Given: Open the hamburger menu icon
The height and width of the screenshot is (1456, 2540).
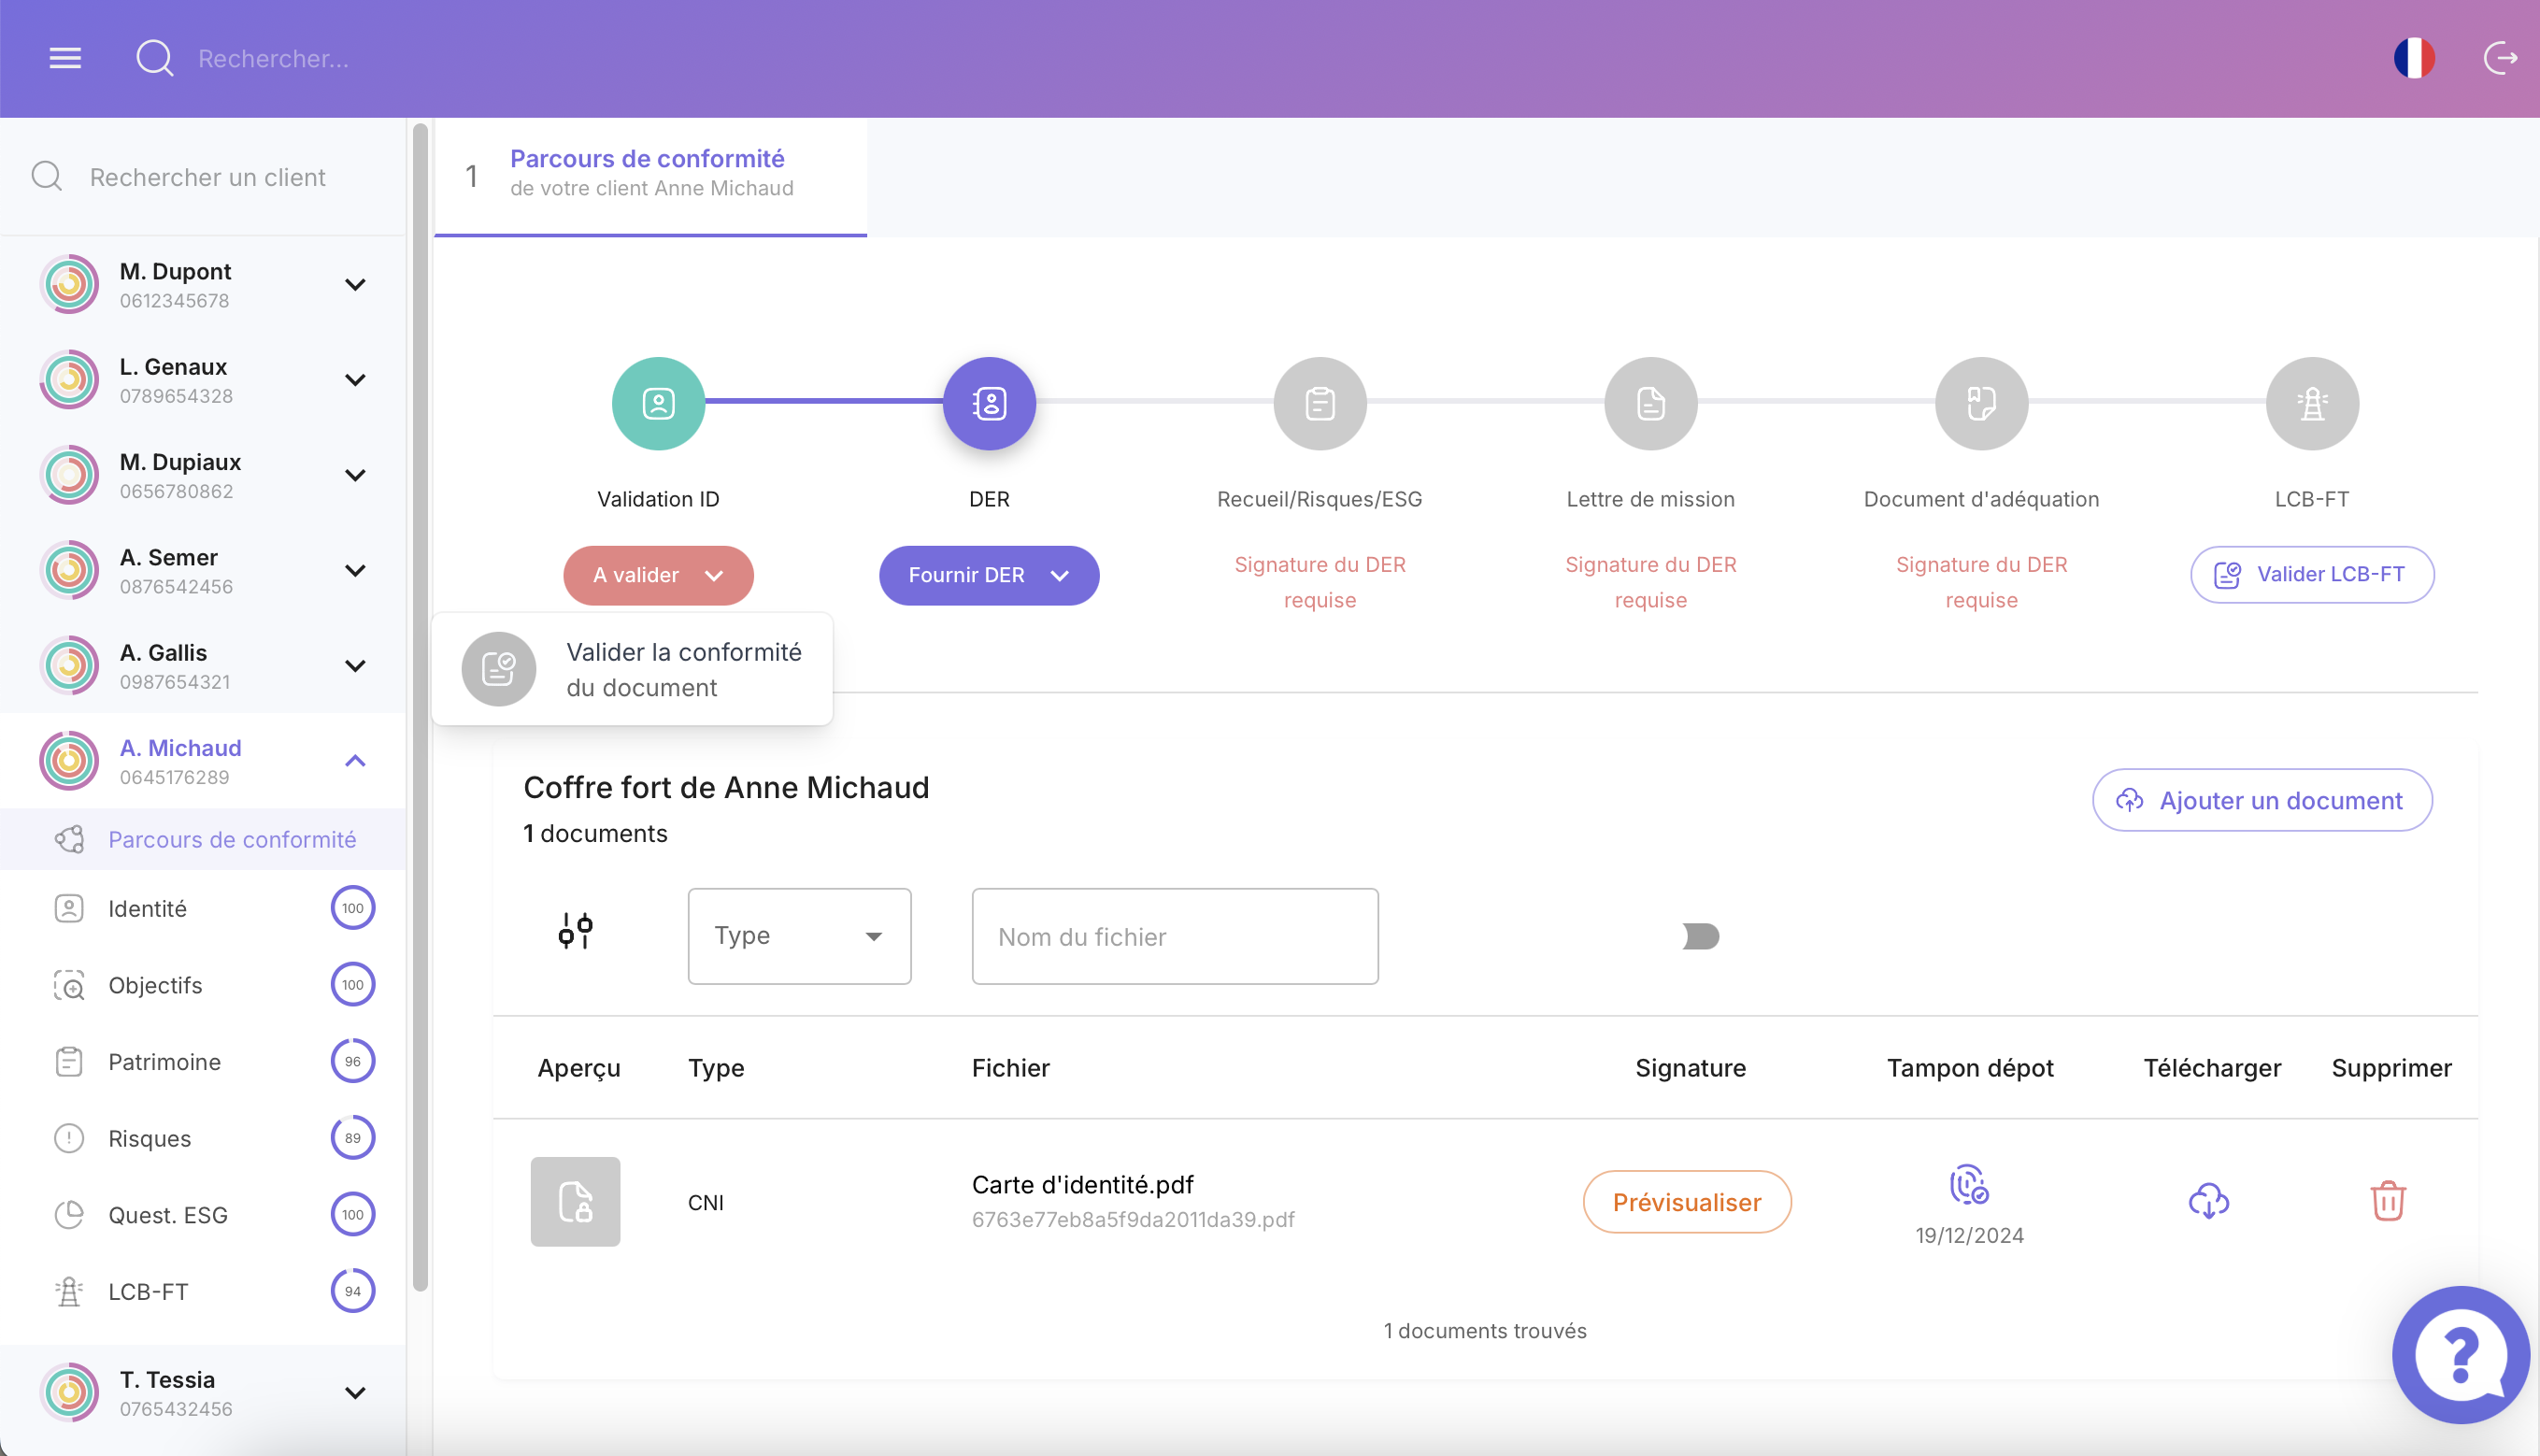Looking at the screenshot, I should (65, 58).
